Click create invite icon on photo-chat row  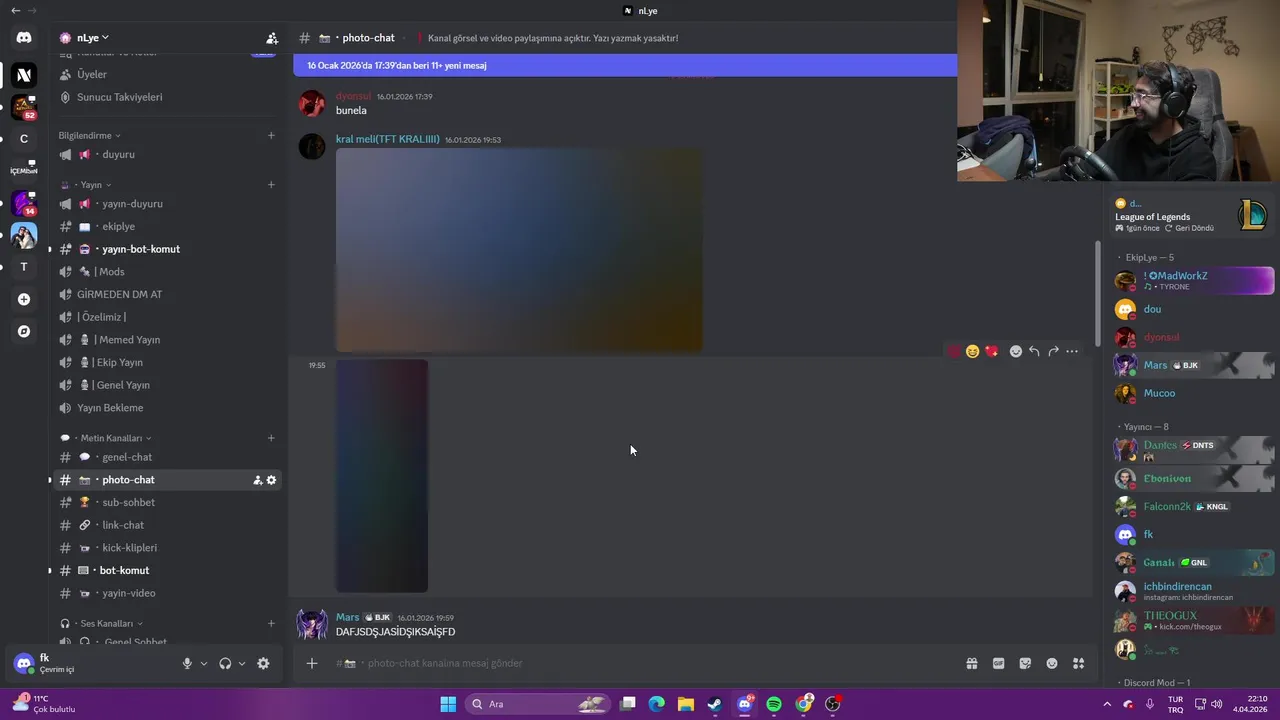click(257, 480)
